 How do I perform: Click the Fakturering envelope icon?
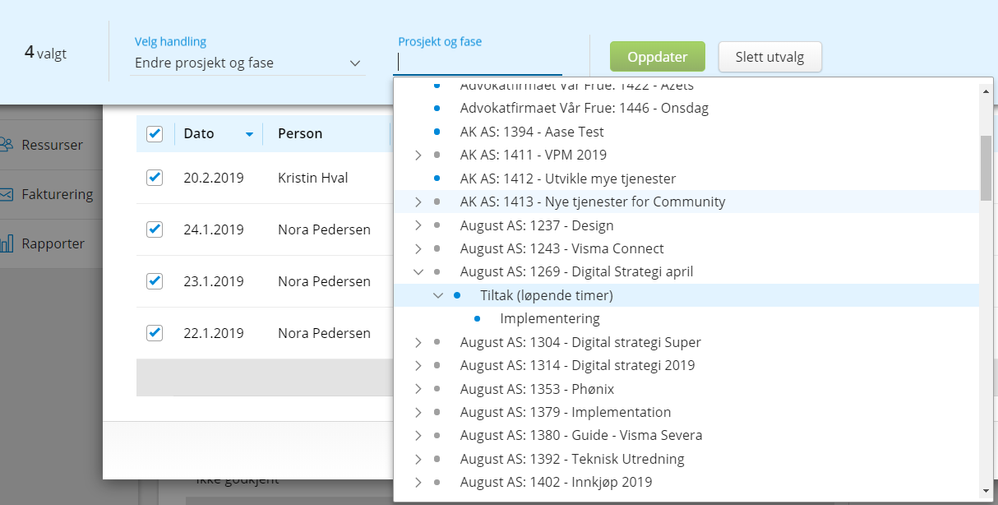pyautogui.click(x=6, y=194)
